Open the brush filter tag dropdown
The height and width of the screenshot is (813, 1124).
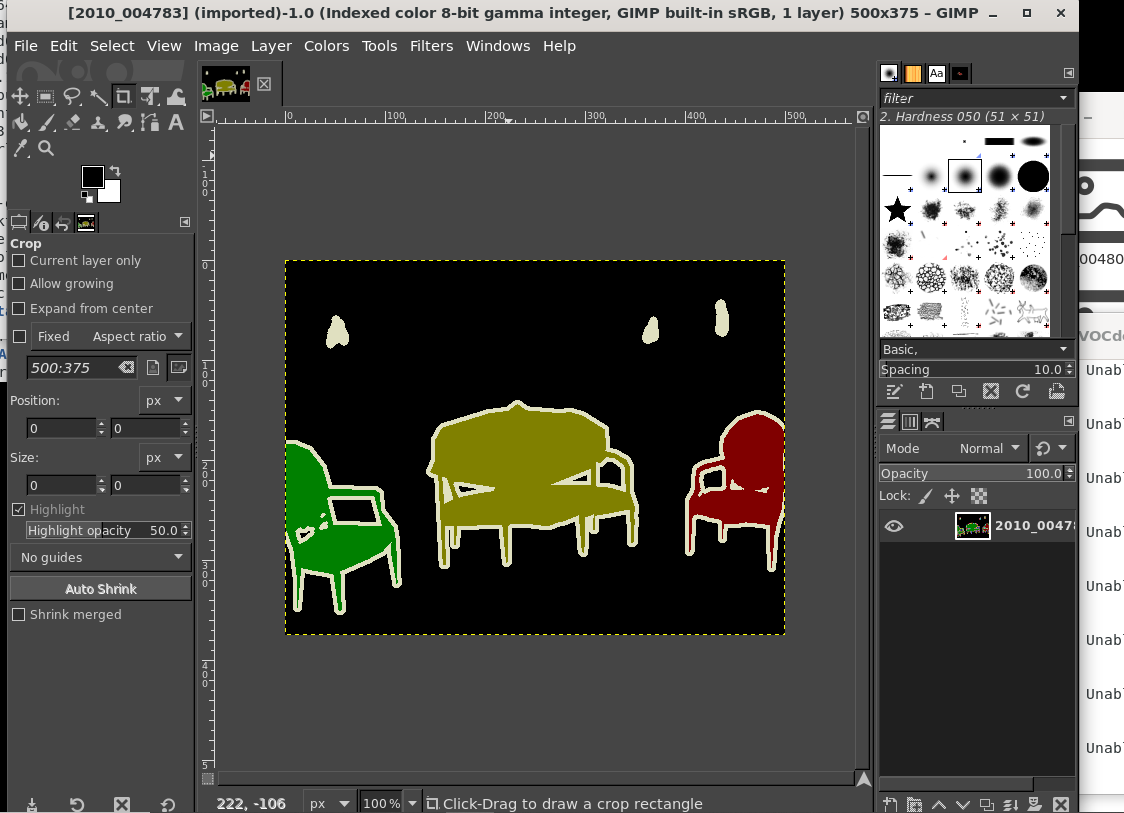point(1063,98)
